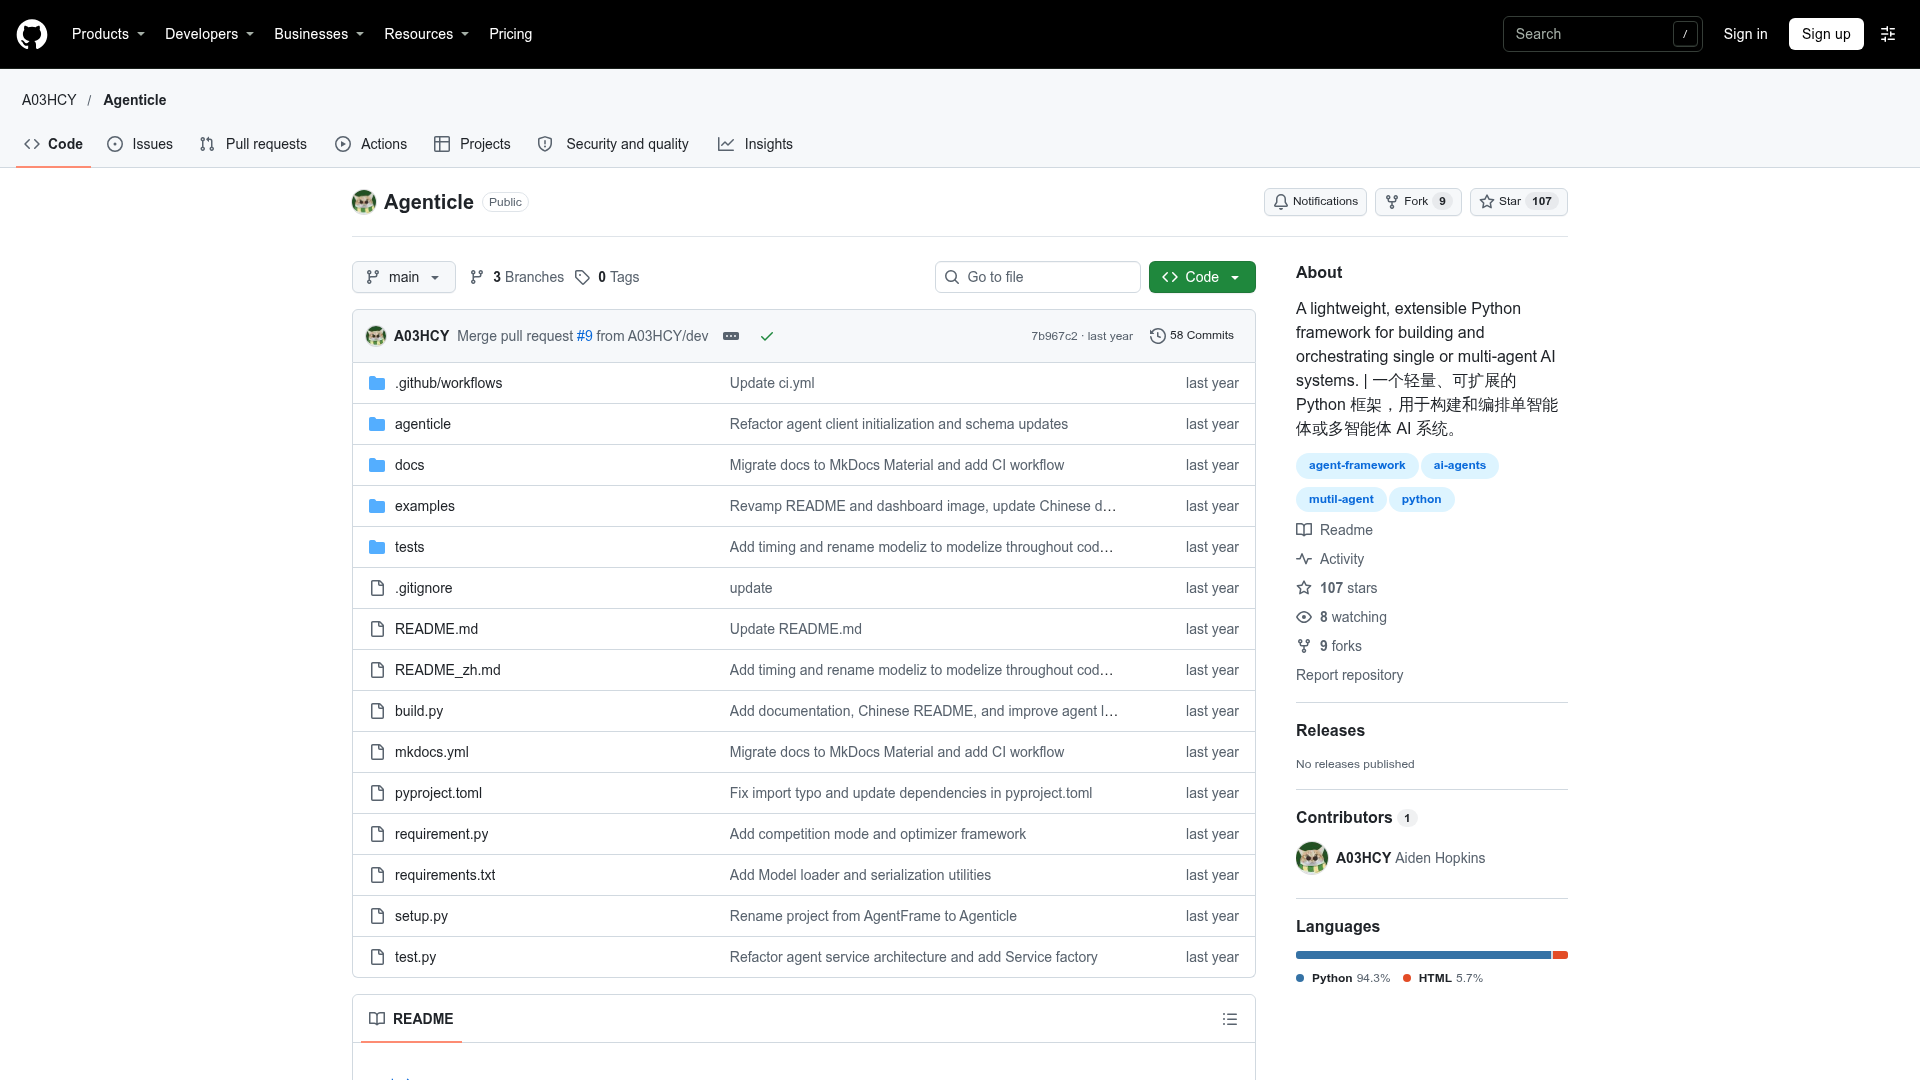Click the Python language bar segment
This screenshot has height=1080, width=1920.
[x=1423, y=955]
